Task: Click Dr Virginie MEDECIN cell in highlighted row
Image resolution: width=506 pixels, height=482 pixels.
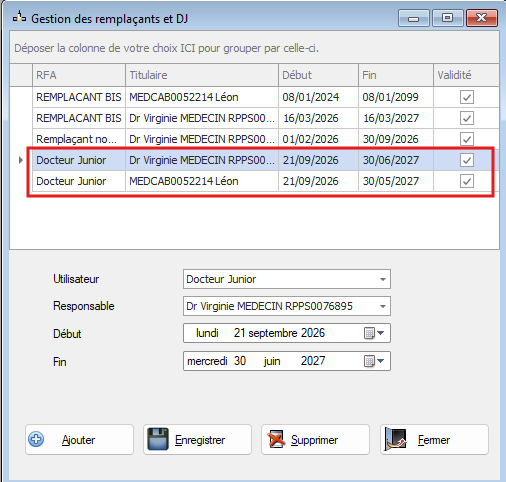Action: 202,160
